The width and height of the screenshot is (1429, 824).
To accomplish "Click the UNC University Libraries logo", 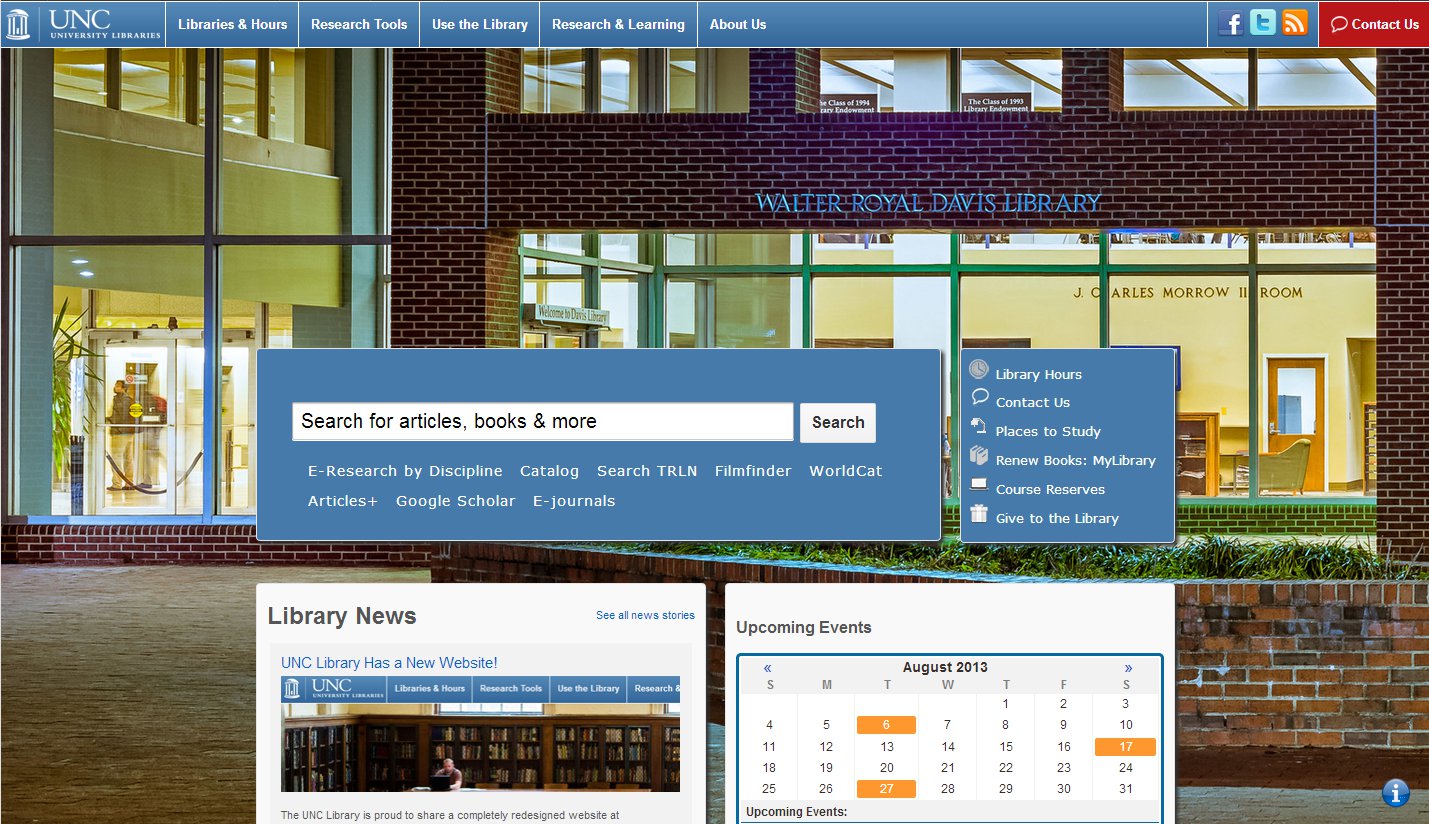I will pos(83,24).
